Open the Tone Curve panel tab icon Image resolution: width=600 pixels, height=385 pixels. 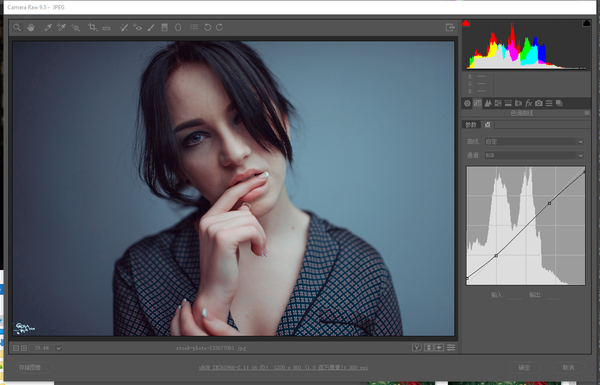477,103
